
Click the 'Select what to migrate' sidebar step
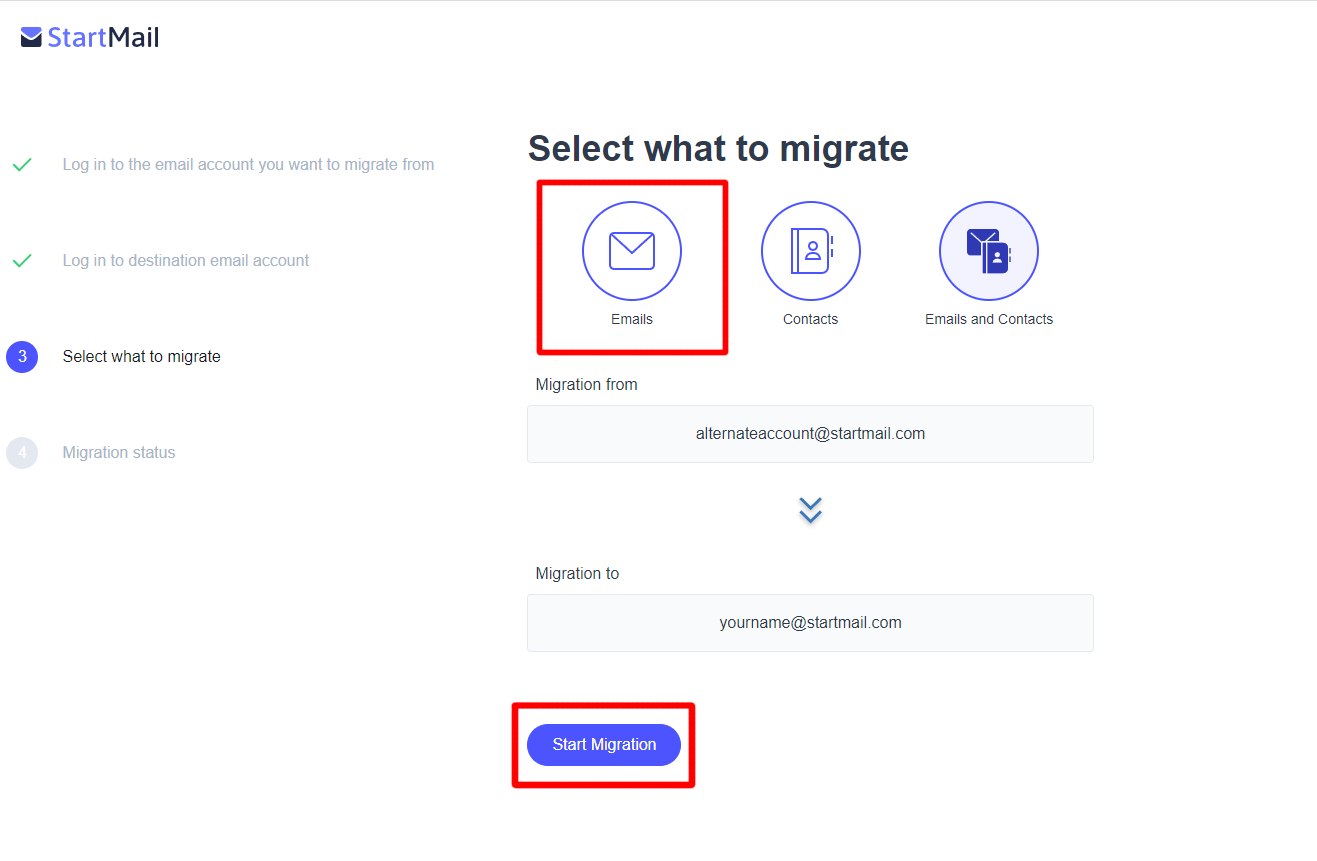(x=141, y=357)
